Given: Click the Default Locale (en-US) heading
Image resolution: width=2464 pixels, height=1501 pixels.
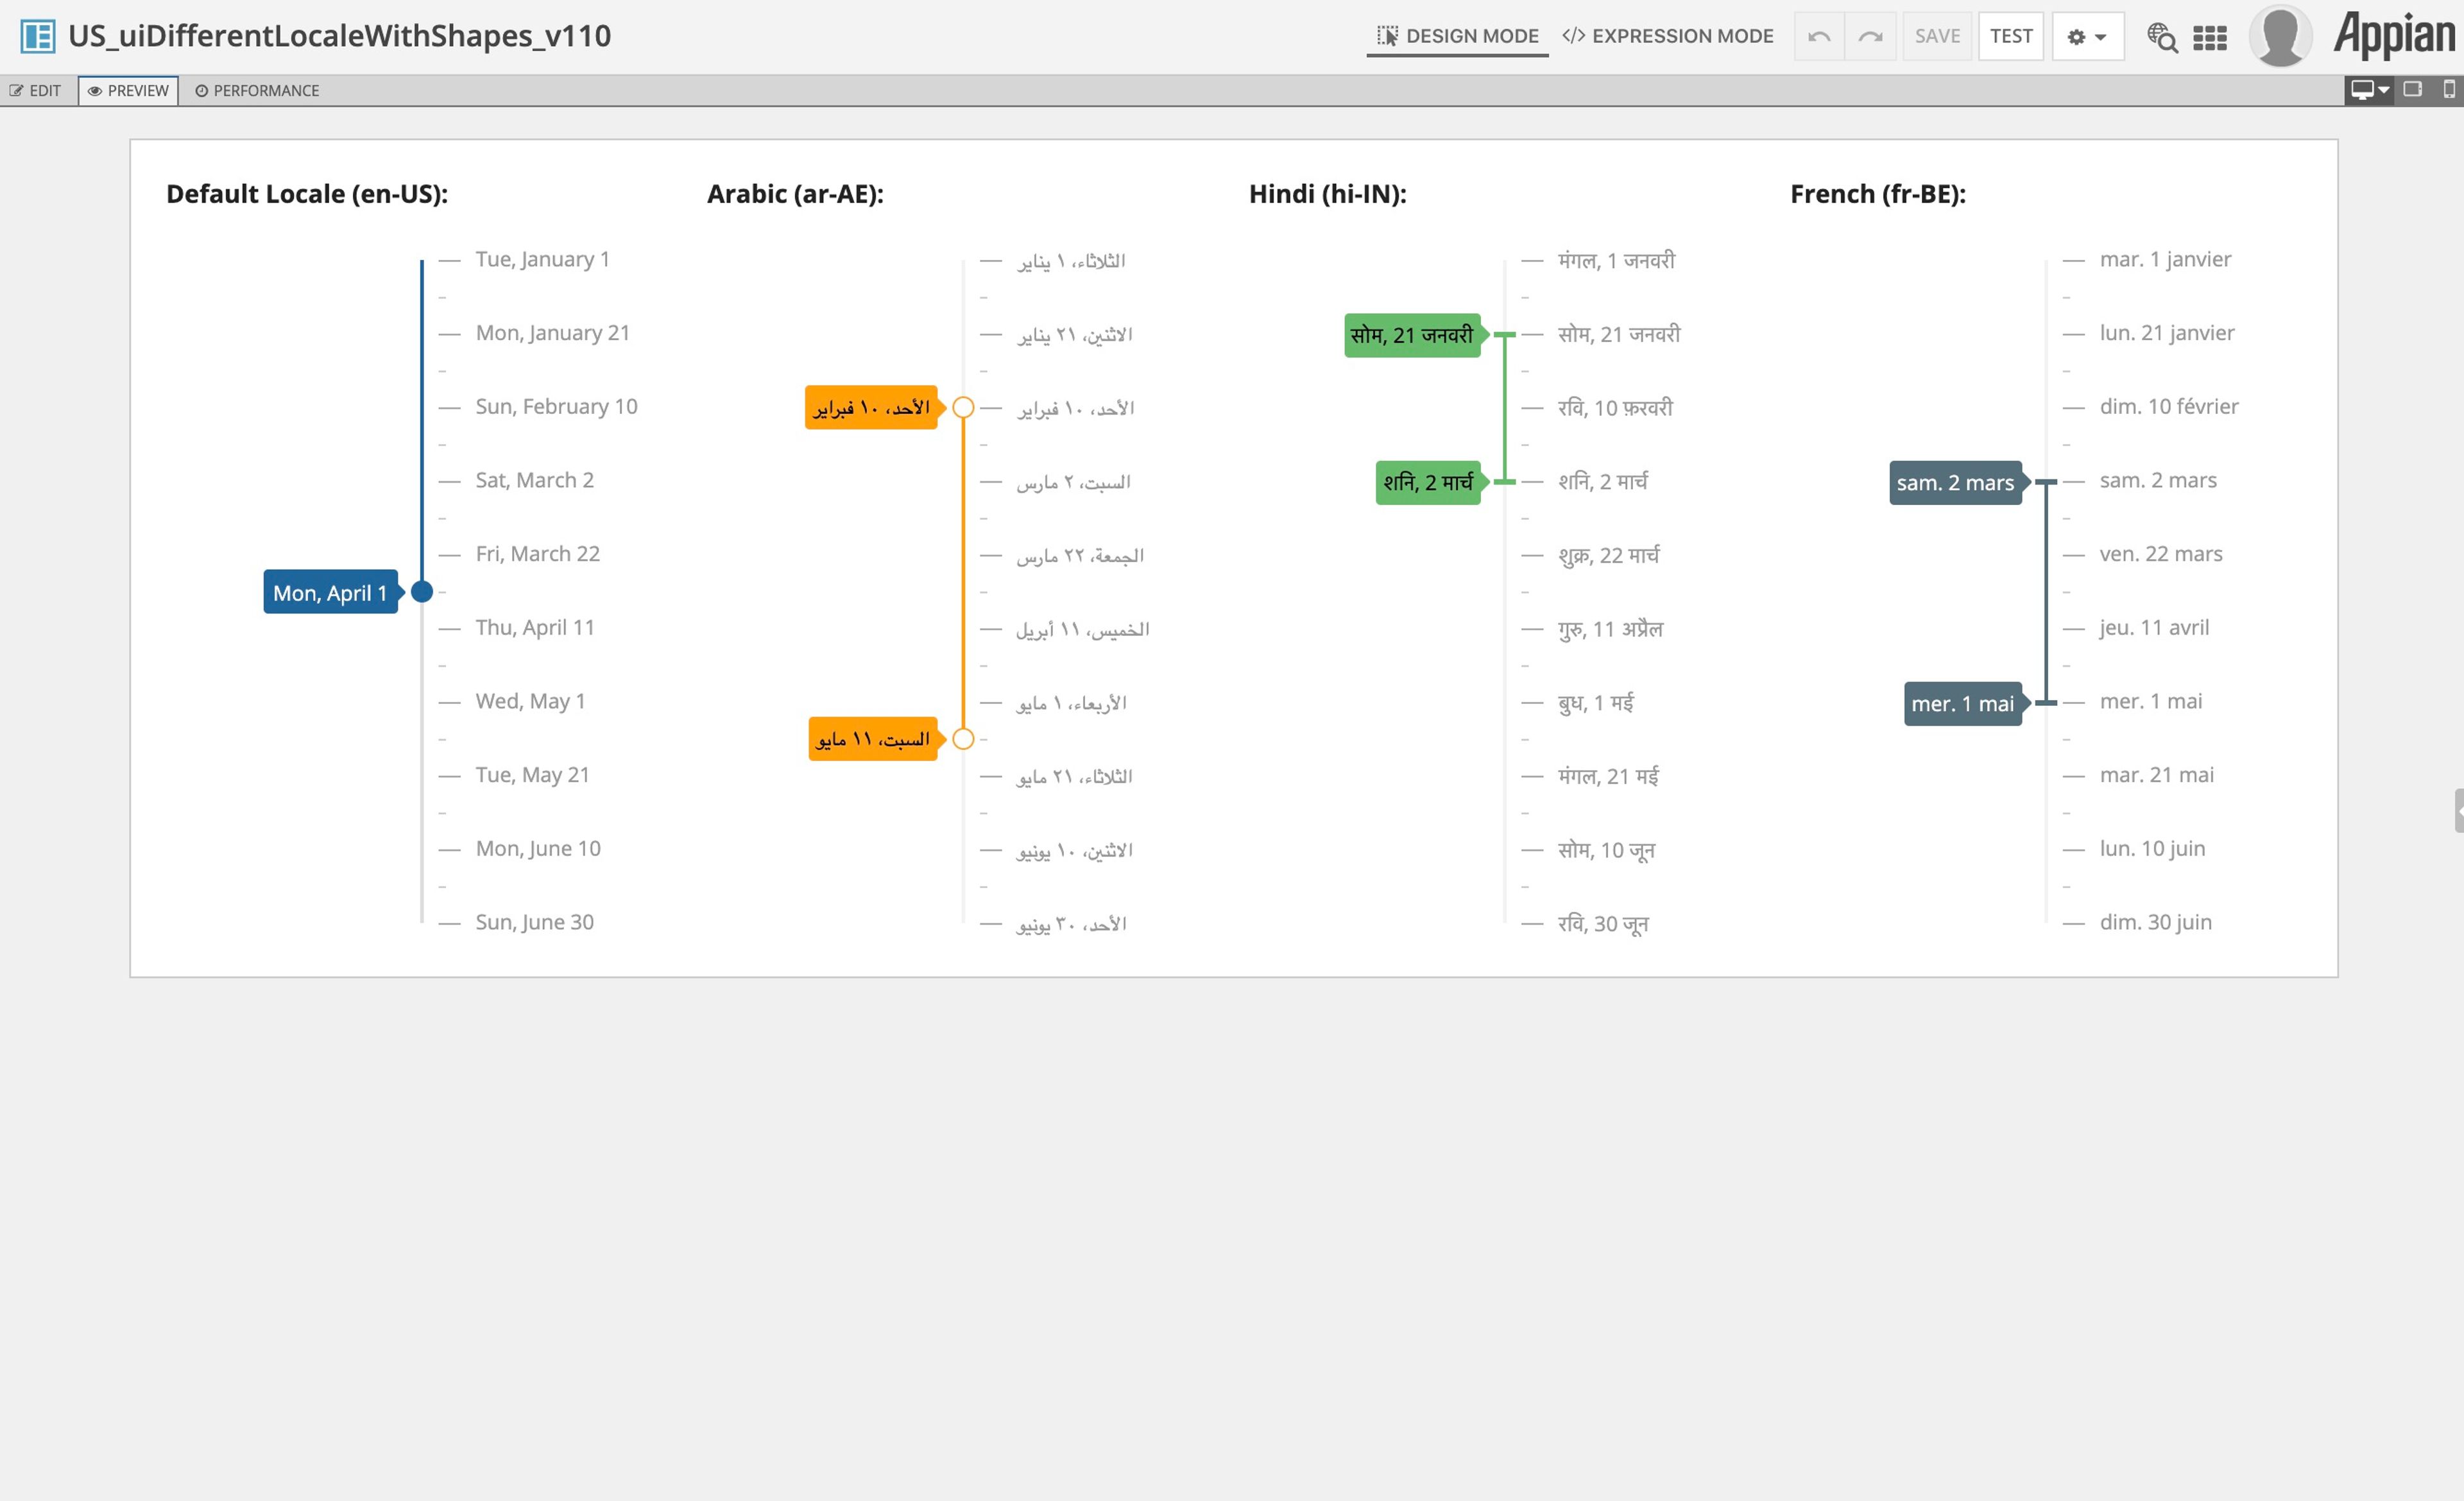Looking at the screenshot, I should [307, 194].
